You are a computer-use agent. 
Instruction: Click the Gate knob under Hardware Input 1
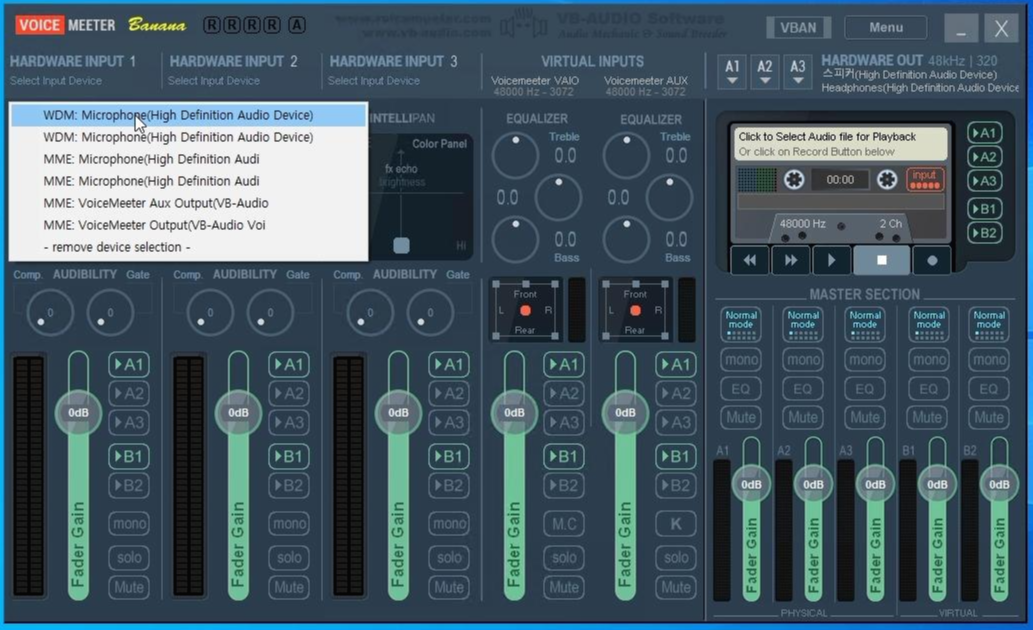pyautogui.click(x=110, y=312)
